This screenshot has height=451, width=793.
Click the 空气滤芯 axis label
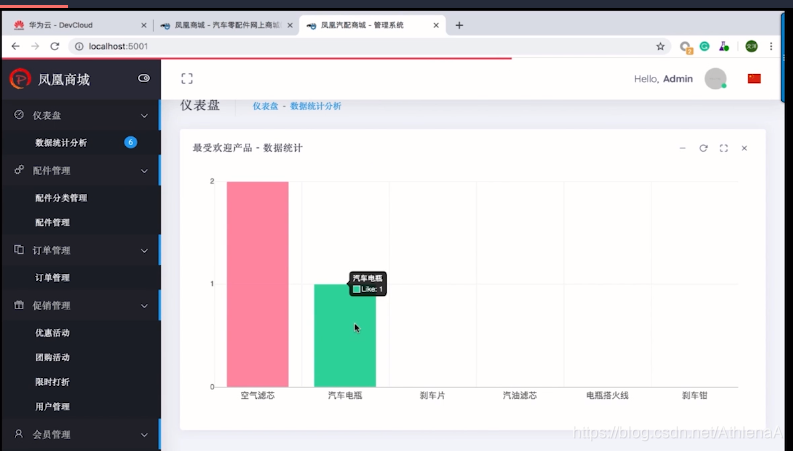tap(257, 395)
